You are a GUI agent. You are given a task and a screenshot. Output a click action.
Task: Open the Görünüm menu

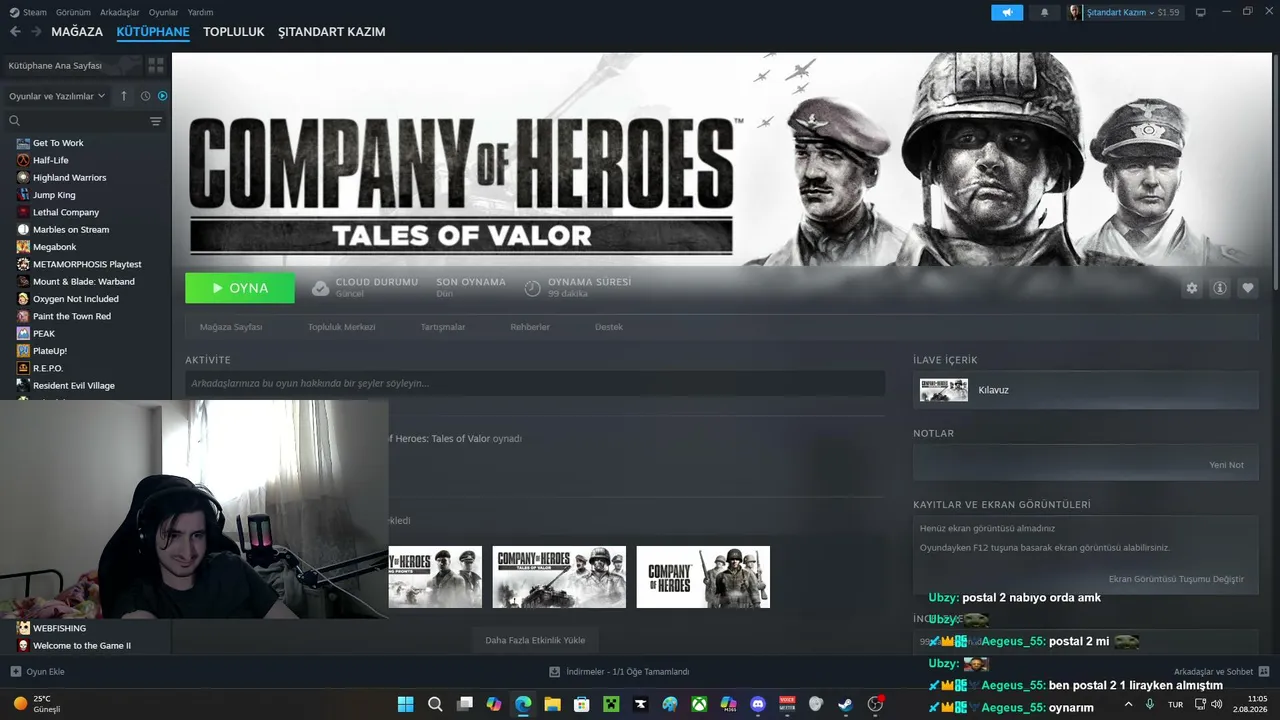tap(73, 12)
